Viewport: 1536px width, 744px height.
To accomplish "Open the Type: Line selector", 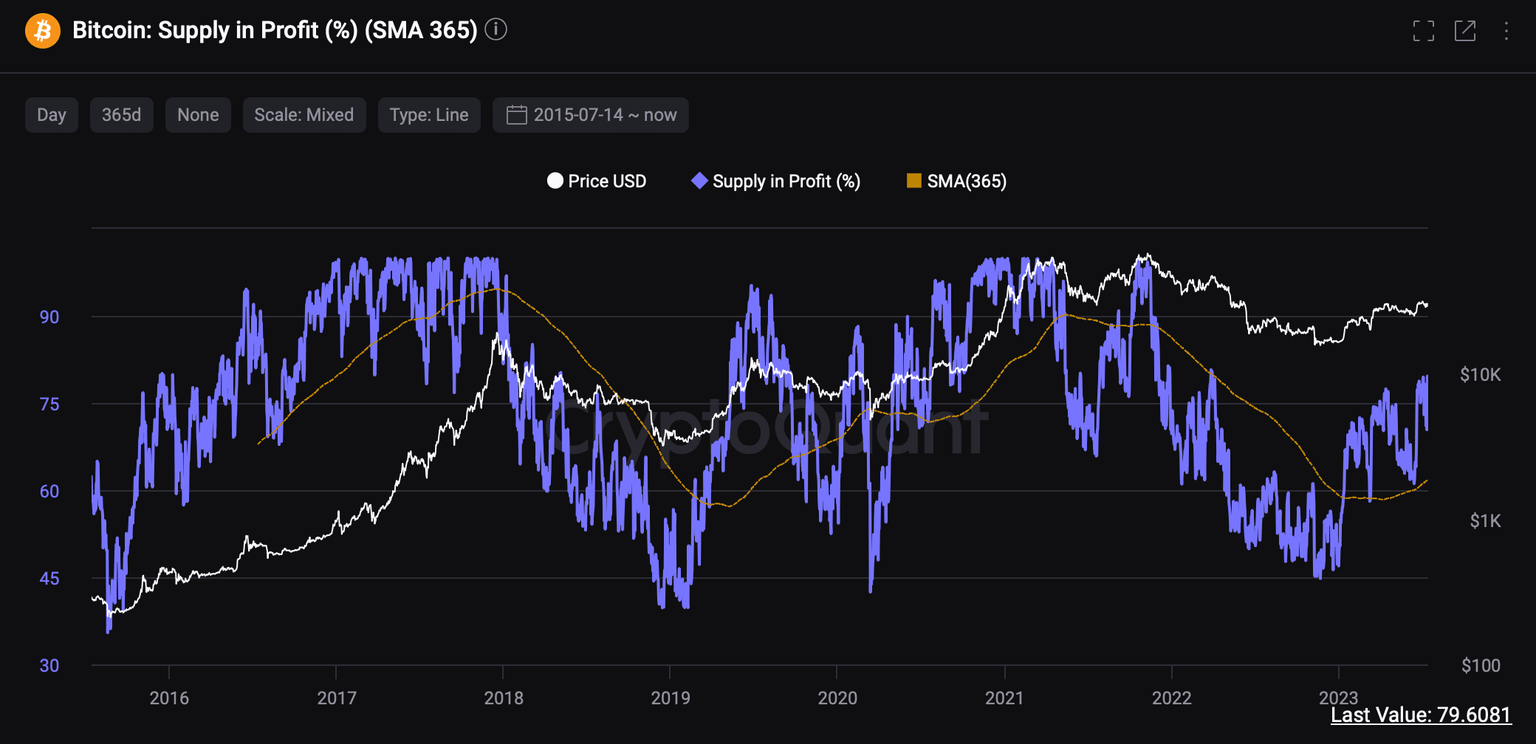I will 429,114.
